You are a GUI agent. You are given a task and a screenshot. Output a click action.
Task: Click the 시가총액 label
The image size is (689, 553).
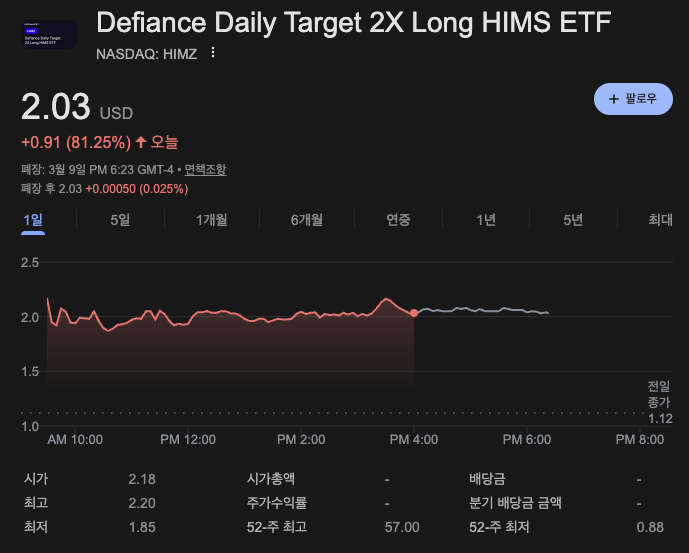point(271,479)
